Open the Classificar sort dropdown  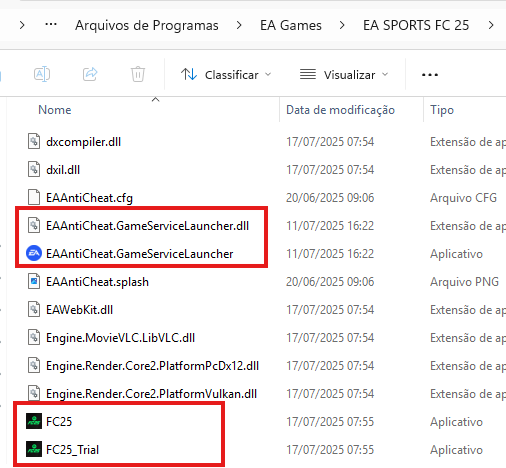pyautogui.click(x=226, y=75)
